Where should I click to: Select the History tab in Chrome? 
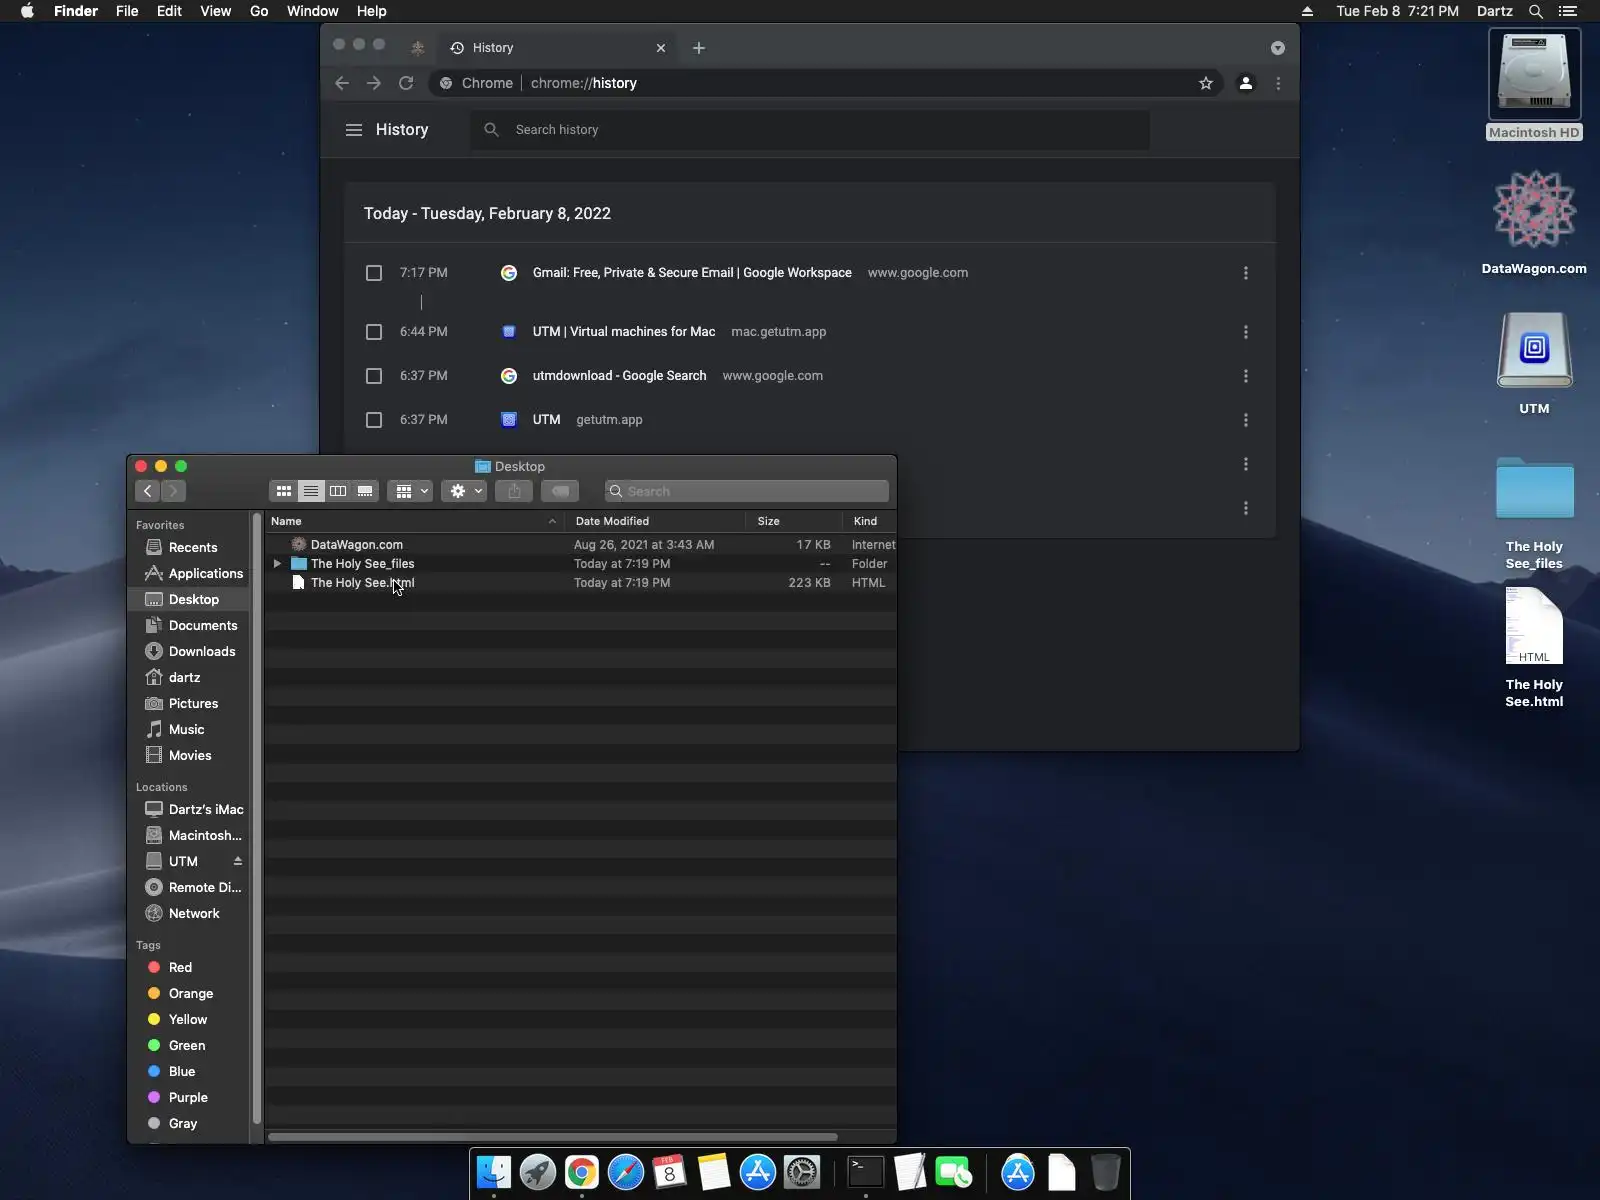pyautogui.click(x=558, y=48)
